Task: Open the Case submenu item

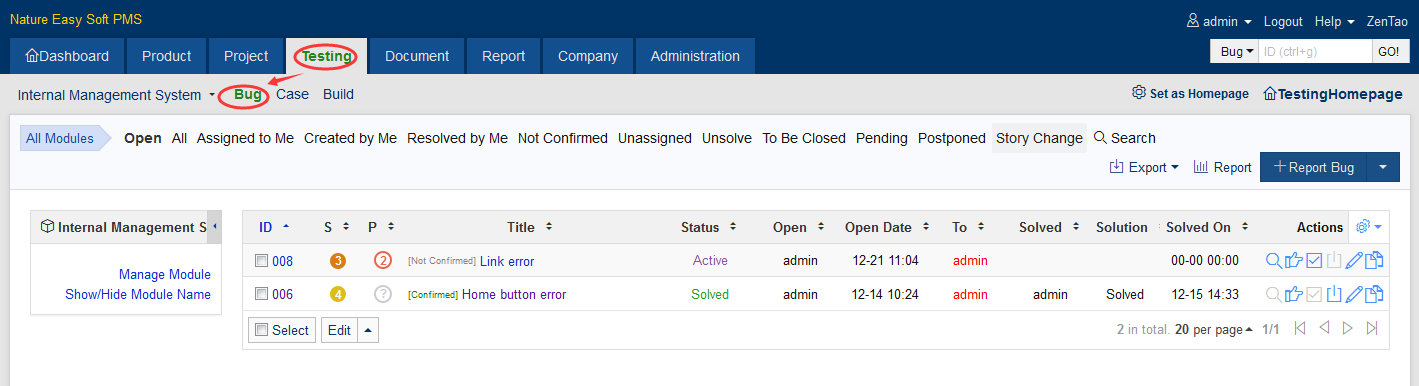Action: (293, 95)
